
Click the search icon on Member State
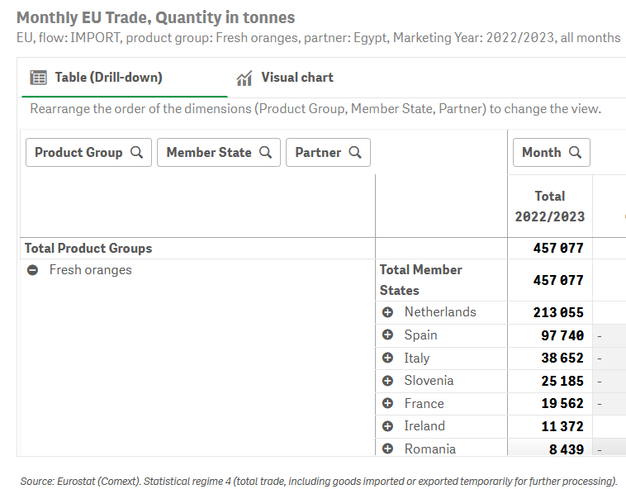(265, 153)
